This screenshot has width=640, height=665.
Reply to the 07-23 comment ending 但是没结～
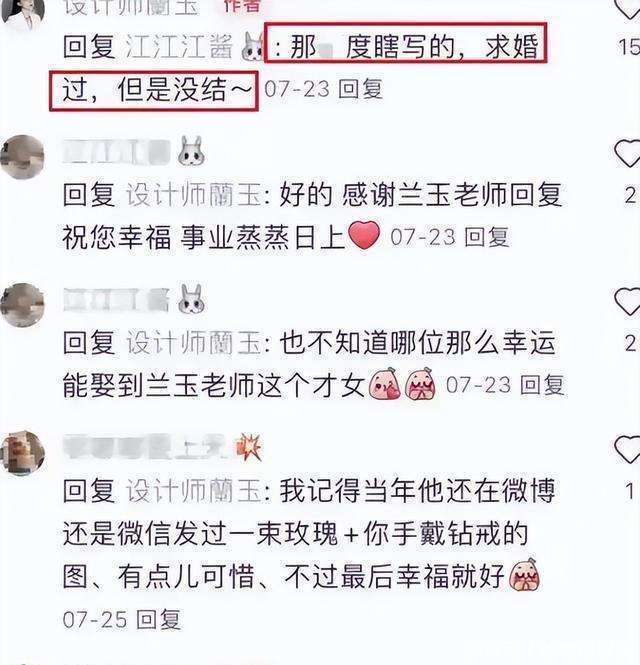point(361,89)
